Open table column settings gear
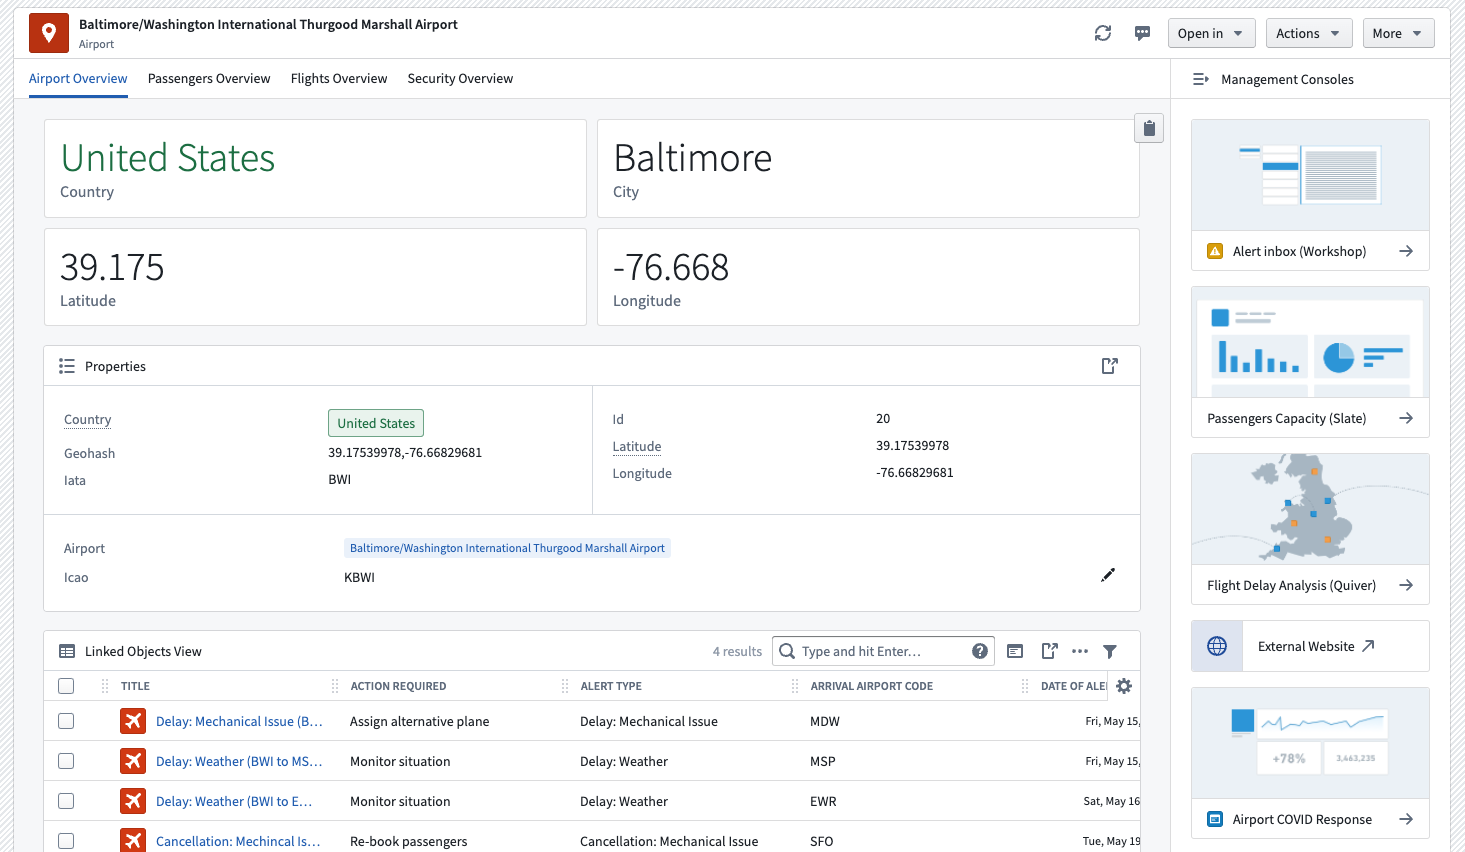This screenshot has height=852, width=1465. [x=1124, y=686]
